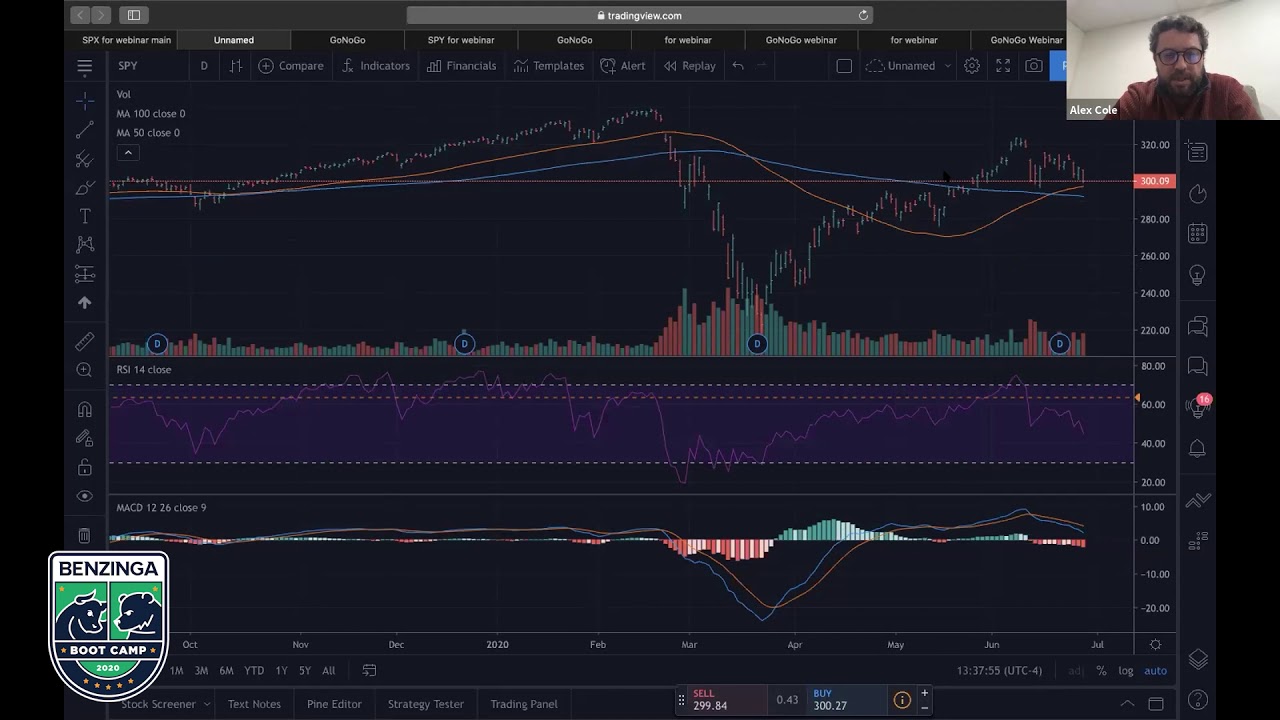Click the trash remove drawings icon
Image resolution: width=1280 pixels, height=720 pixels.
[x=85, y=535]
